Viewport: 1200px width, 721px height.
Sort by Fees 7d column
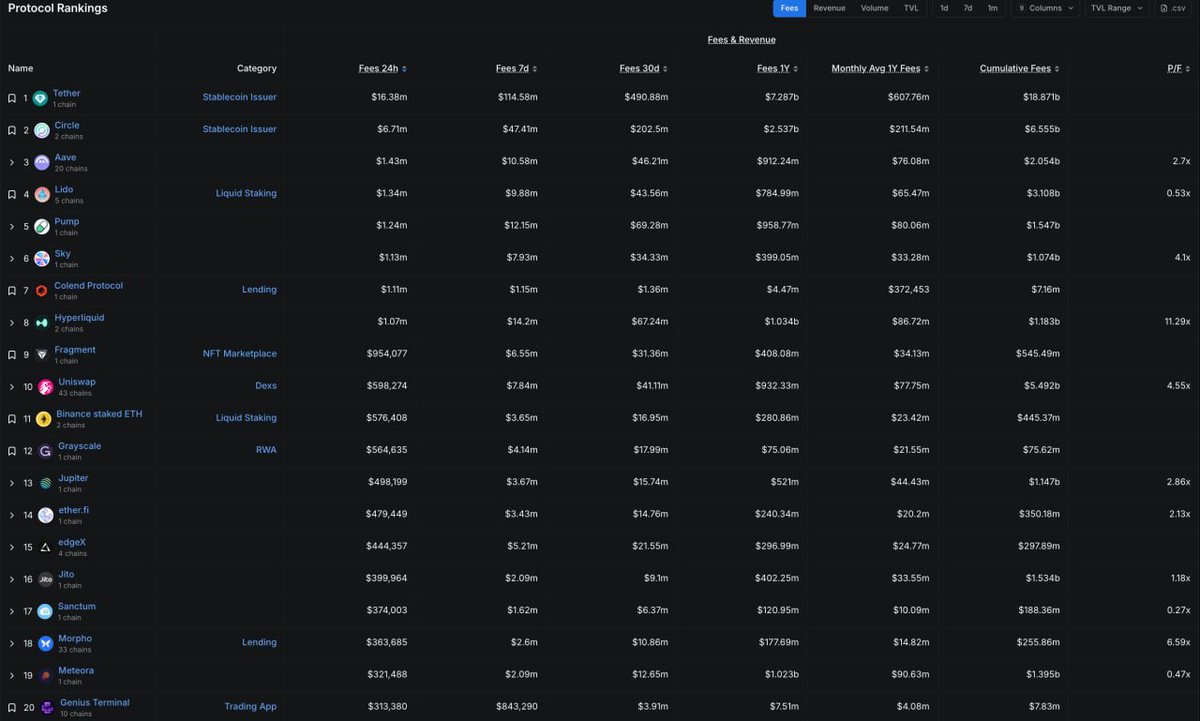click(516, 68)
